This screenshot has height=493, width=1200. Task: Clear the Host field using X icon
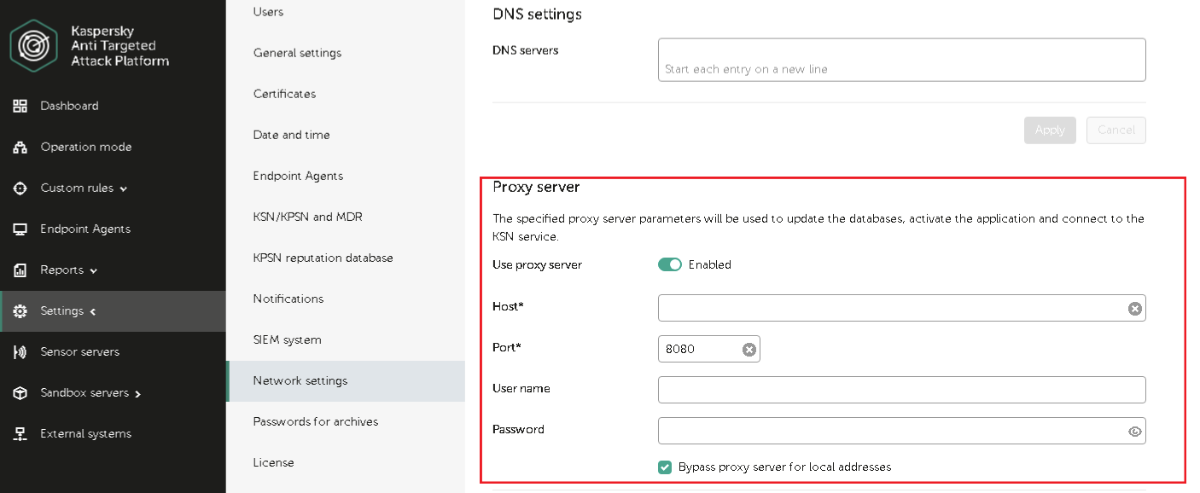[1135, 308]
